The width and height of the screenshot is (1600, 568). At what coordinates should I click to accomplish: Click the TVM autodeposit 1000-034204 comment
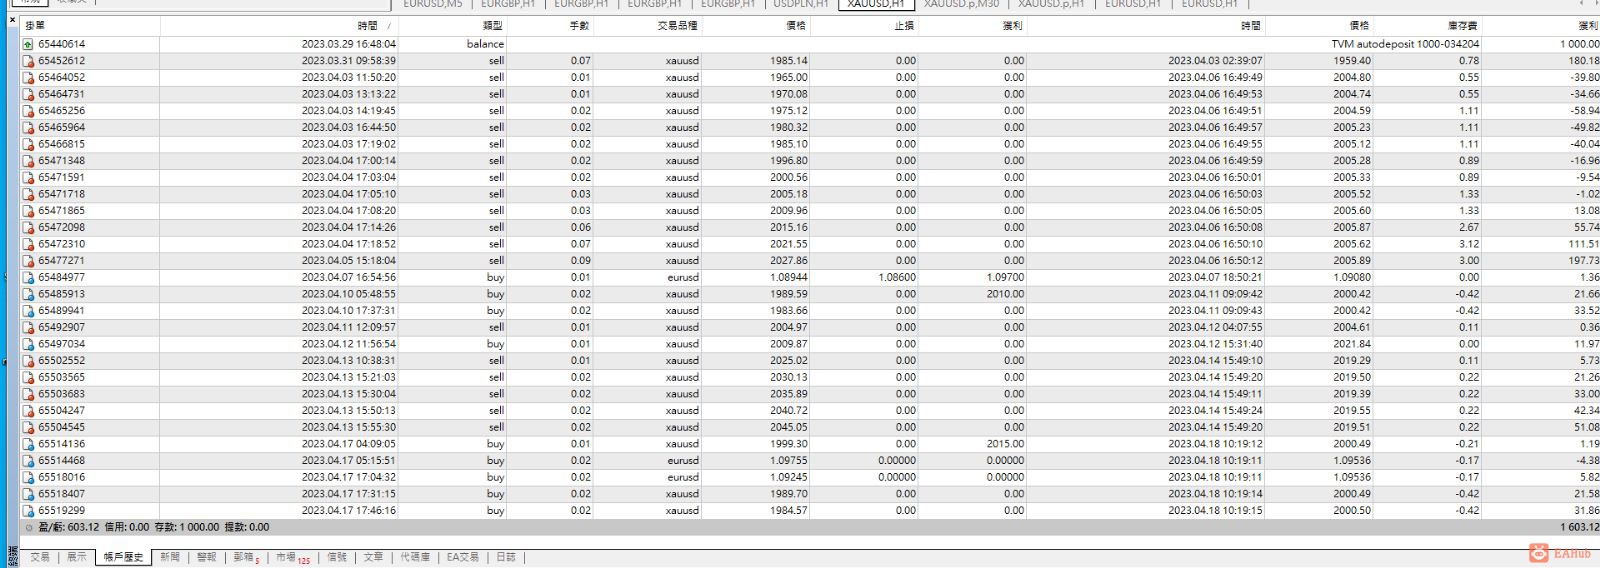[x=1405, y=44]
